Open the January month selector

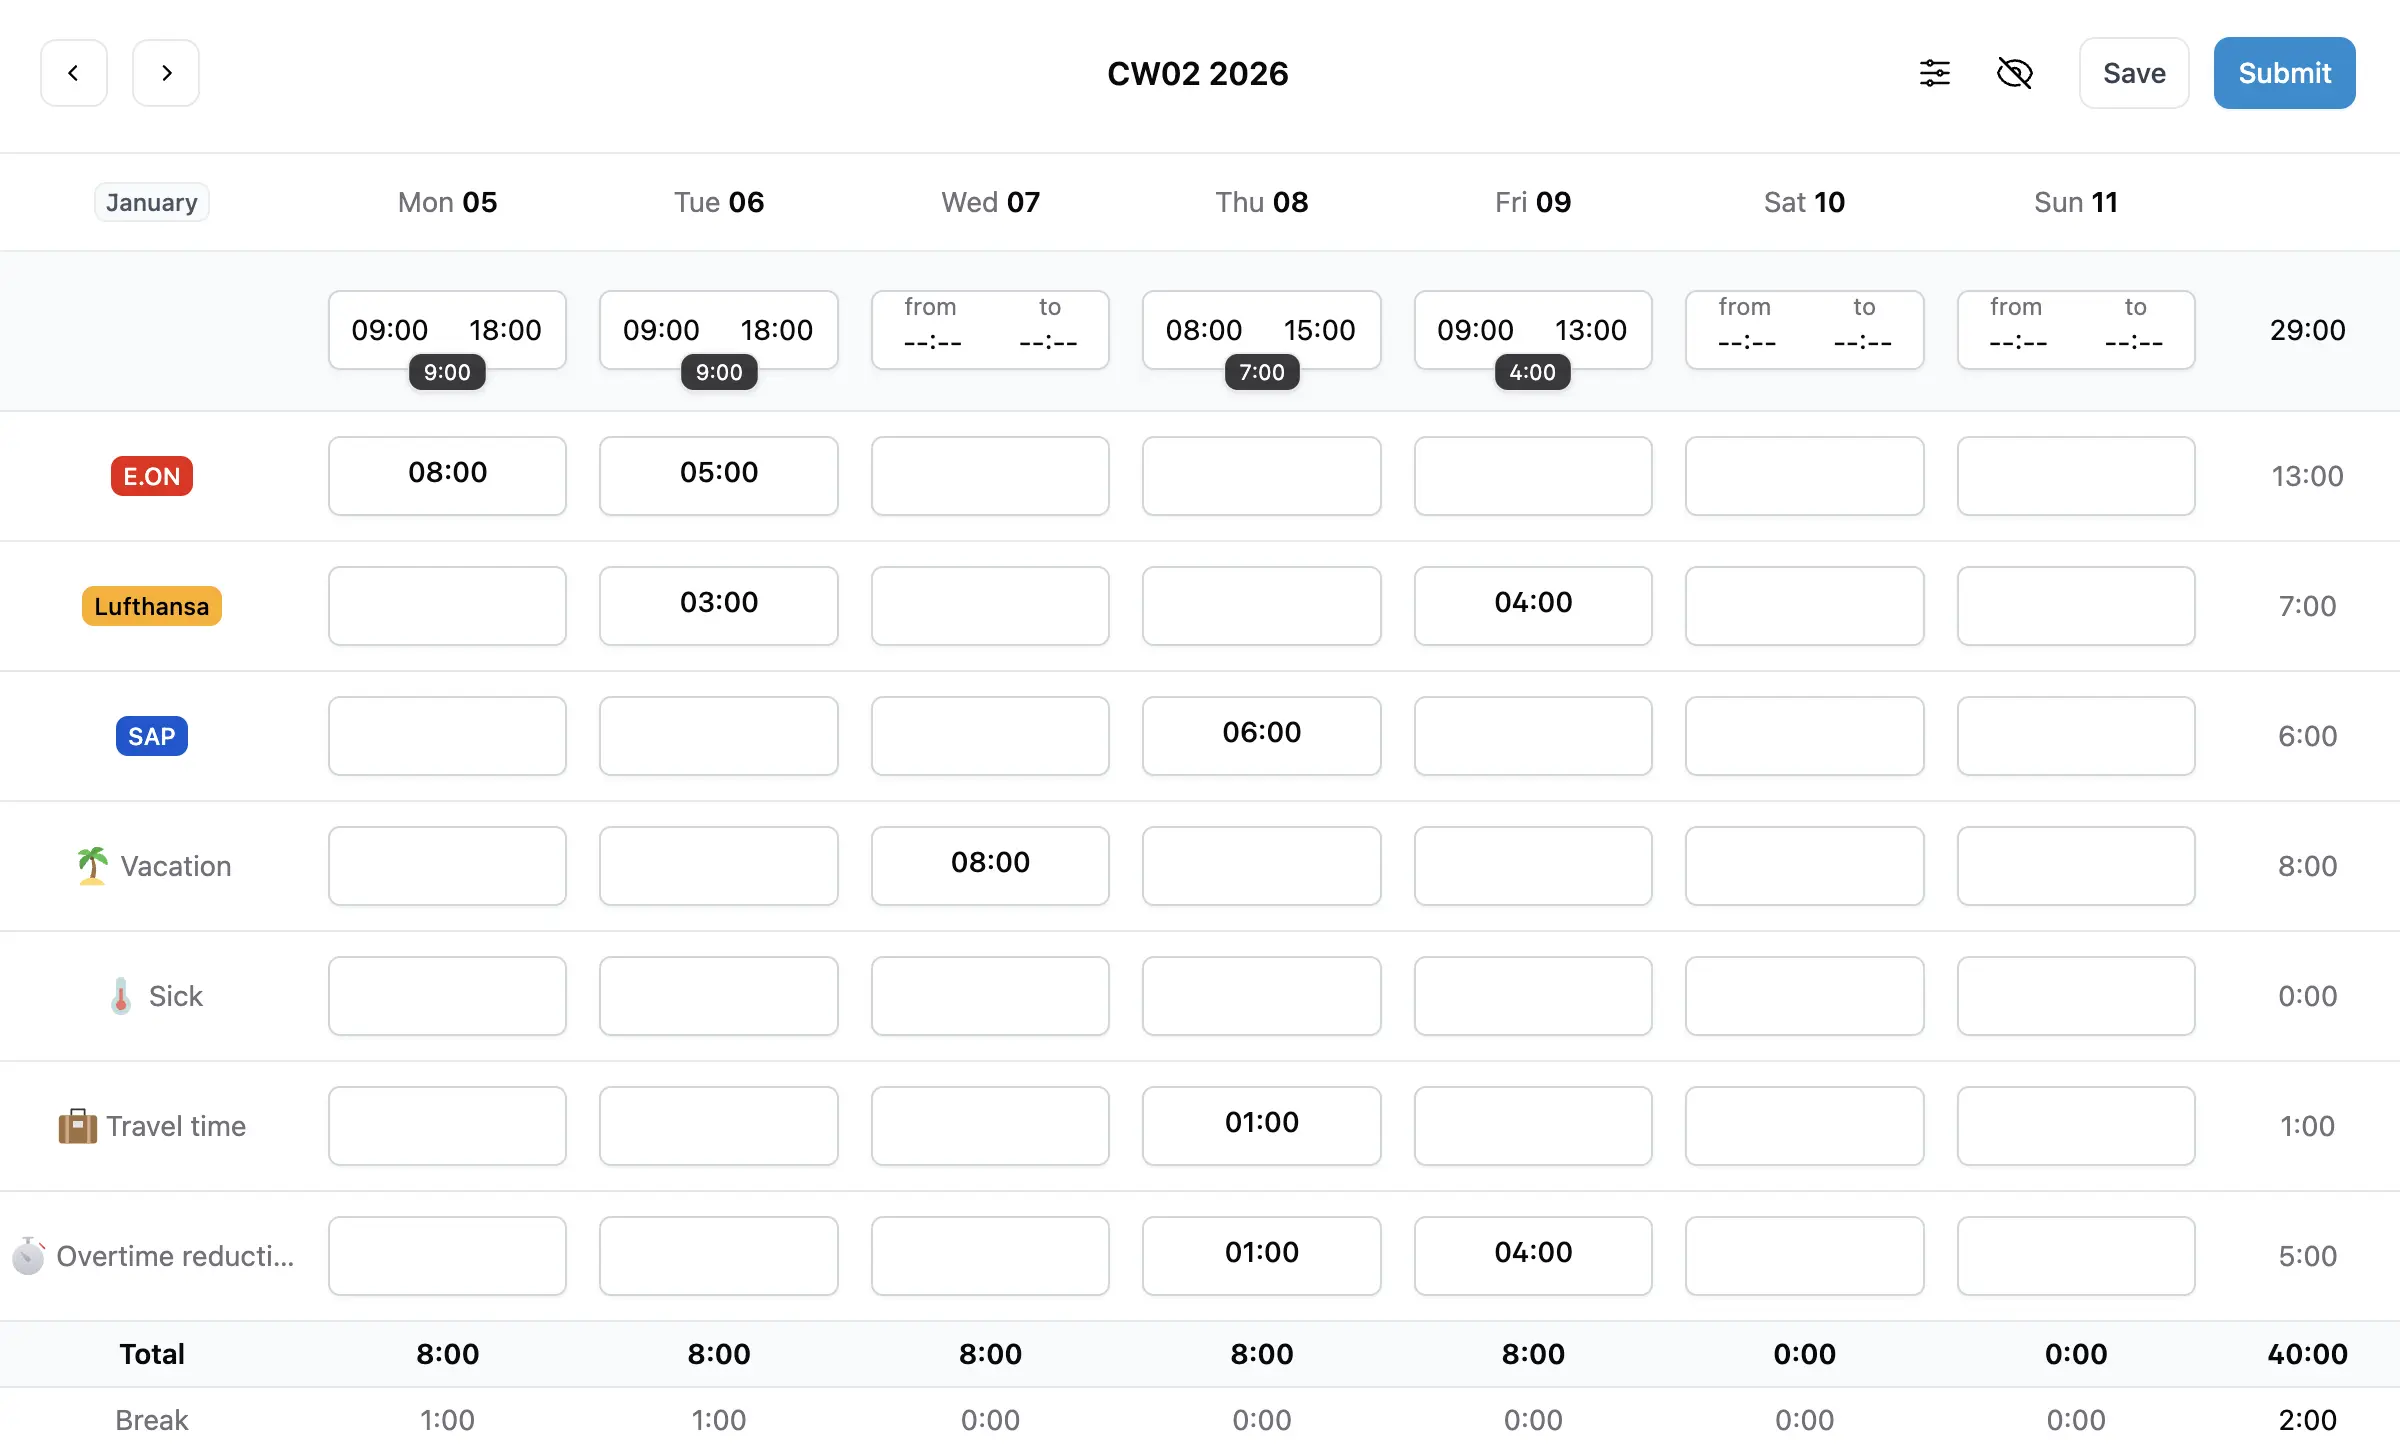pyautogui.click(x=152, y=202)
